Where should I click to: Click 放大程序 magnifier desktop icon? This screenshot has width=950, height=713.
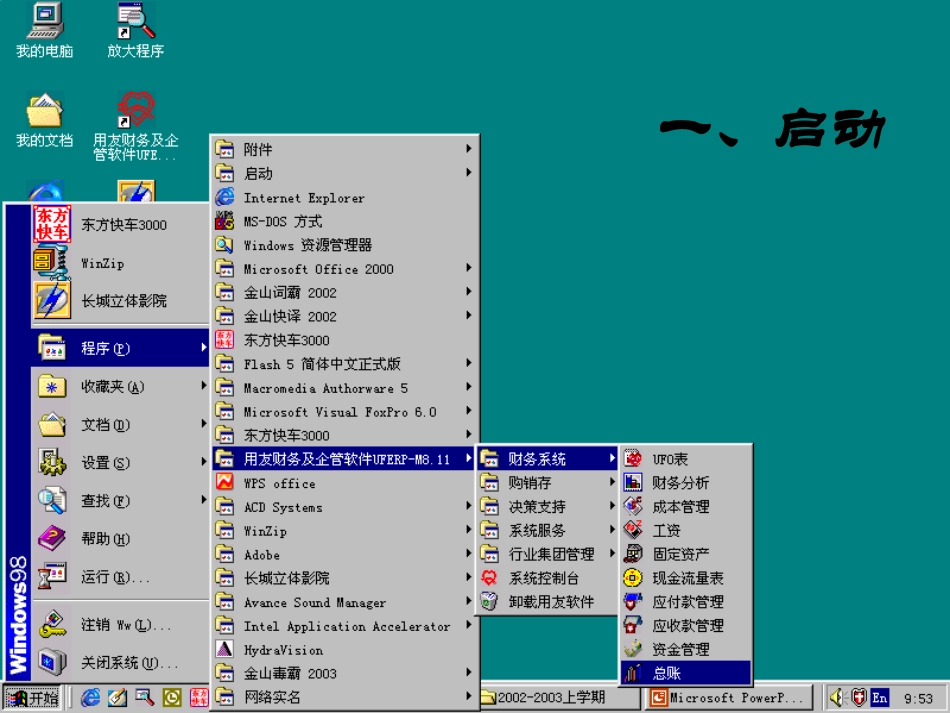click(x=136, y=21)
